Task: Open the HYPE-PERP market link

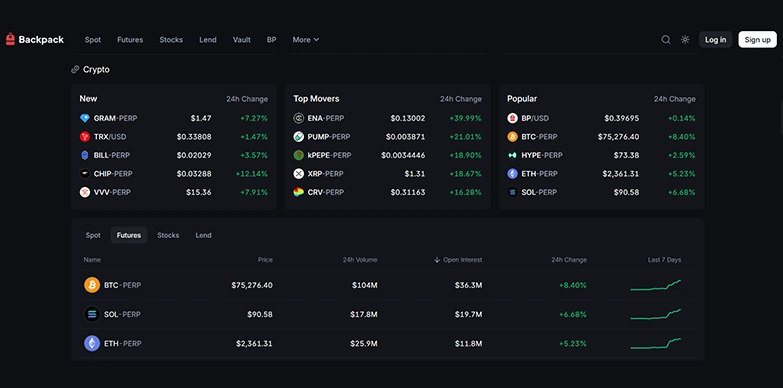Action: (542, 155)
